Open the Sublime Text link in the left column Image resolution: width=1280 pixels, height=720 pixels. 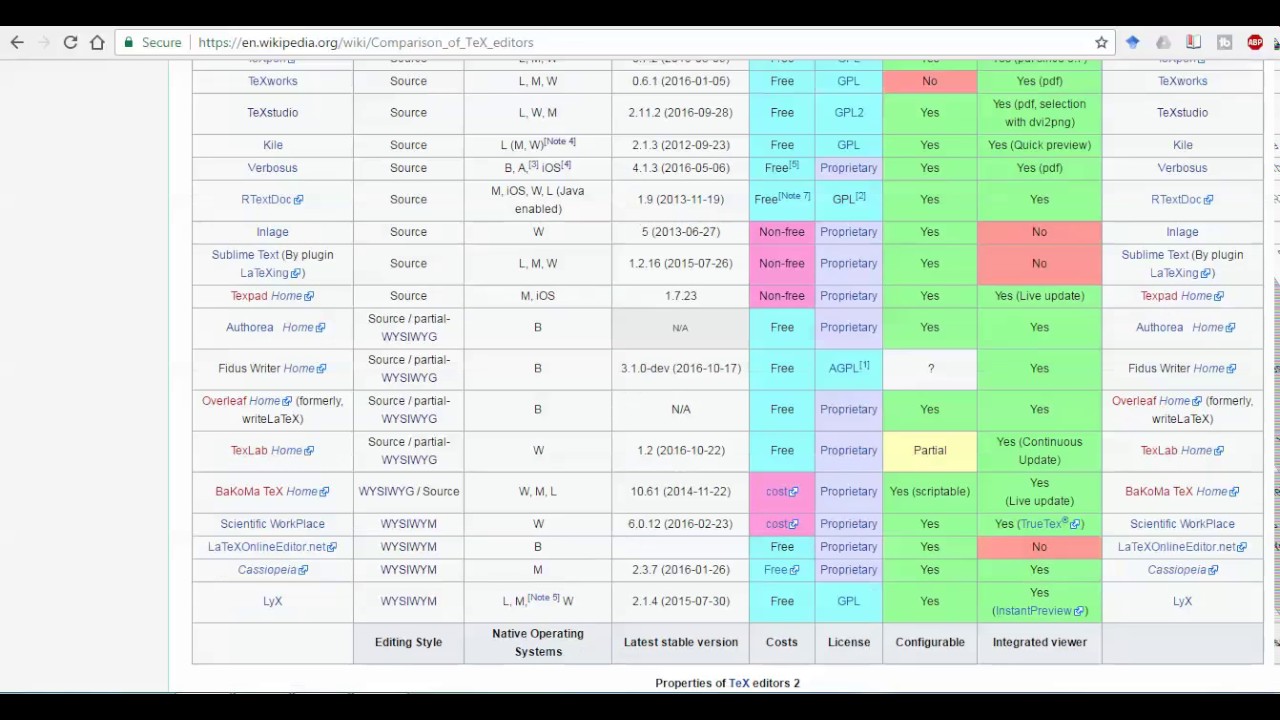[x=245, y=255]
